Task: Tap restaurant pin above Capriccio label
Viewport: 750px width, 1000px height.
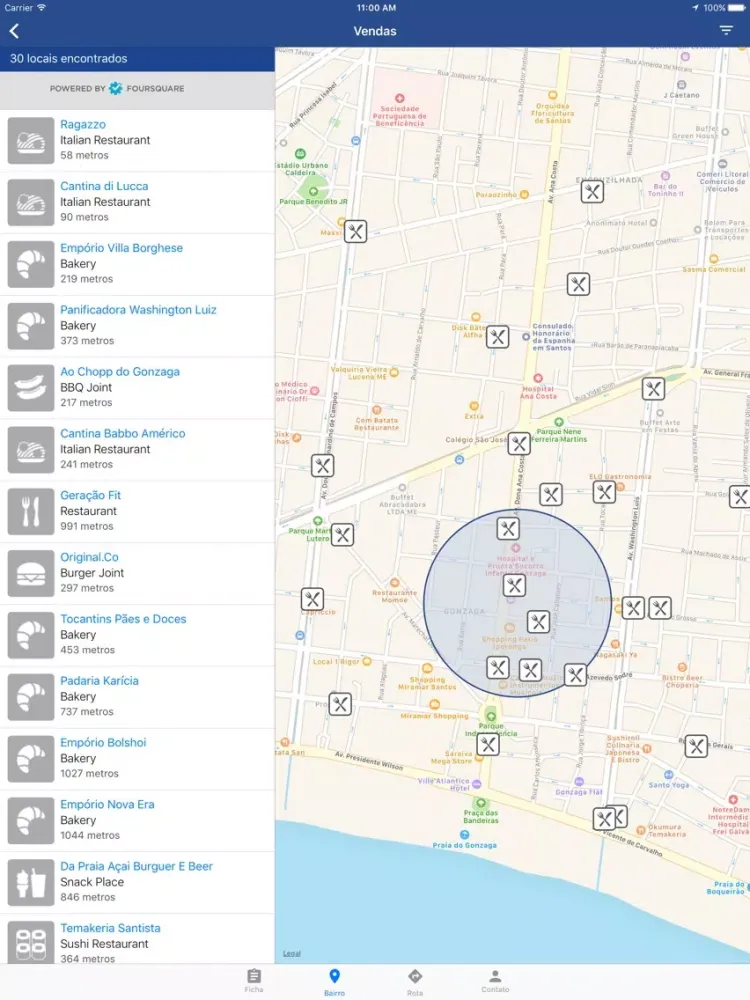Action: pyautogui.click(x=312, y=599)
